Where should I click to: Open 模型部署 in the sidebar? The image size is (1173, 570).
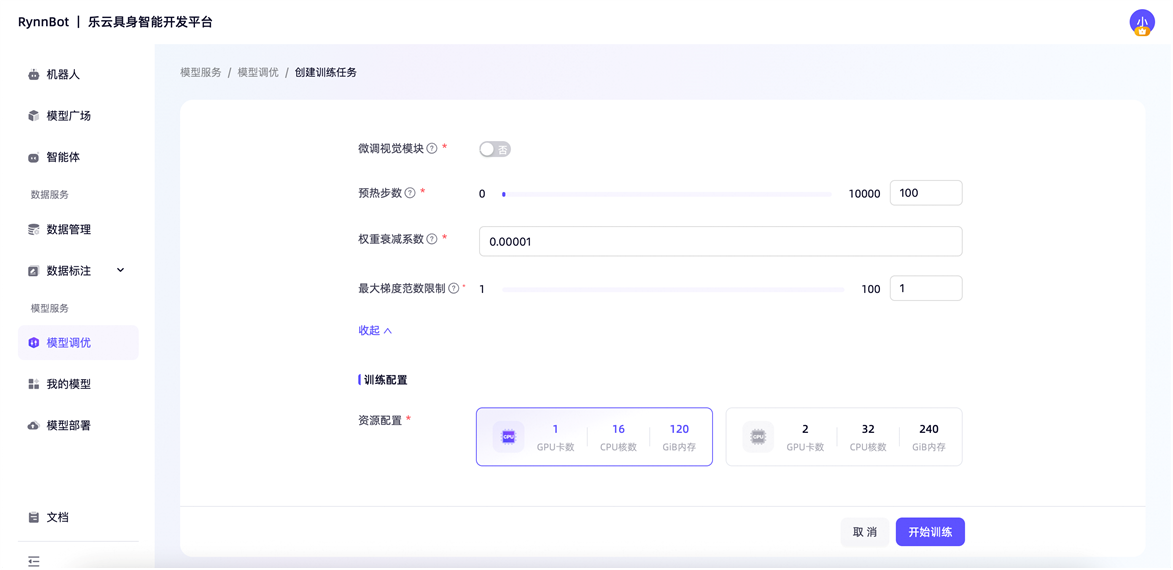[78, 426]
